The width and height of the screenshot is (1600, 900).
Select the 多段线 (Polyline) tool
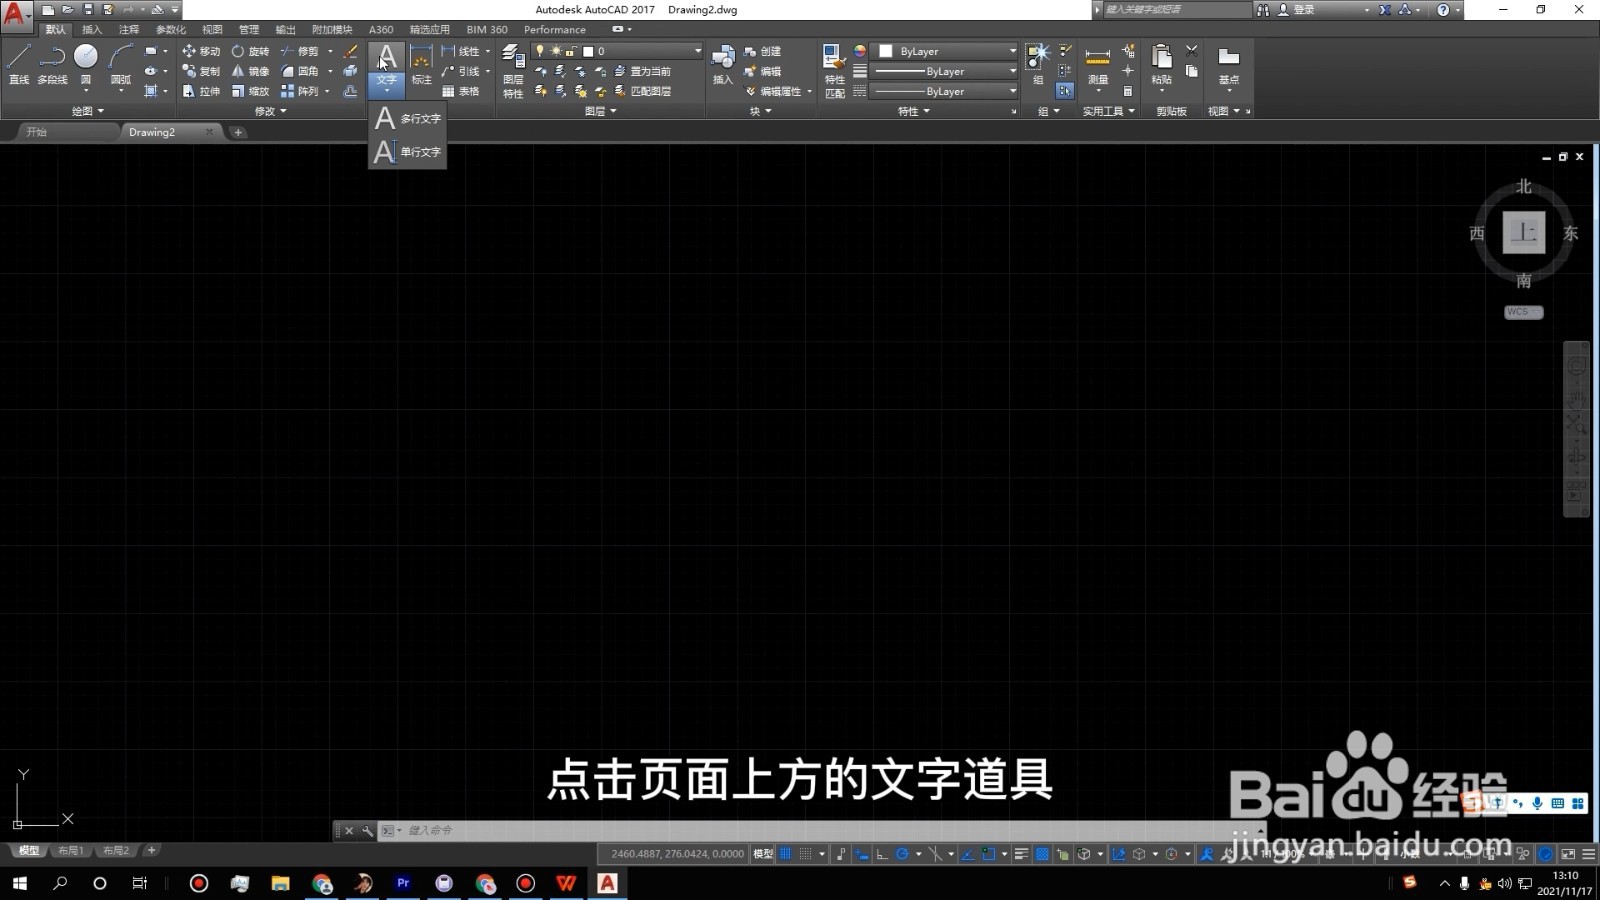coord(52,65)
